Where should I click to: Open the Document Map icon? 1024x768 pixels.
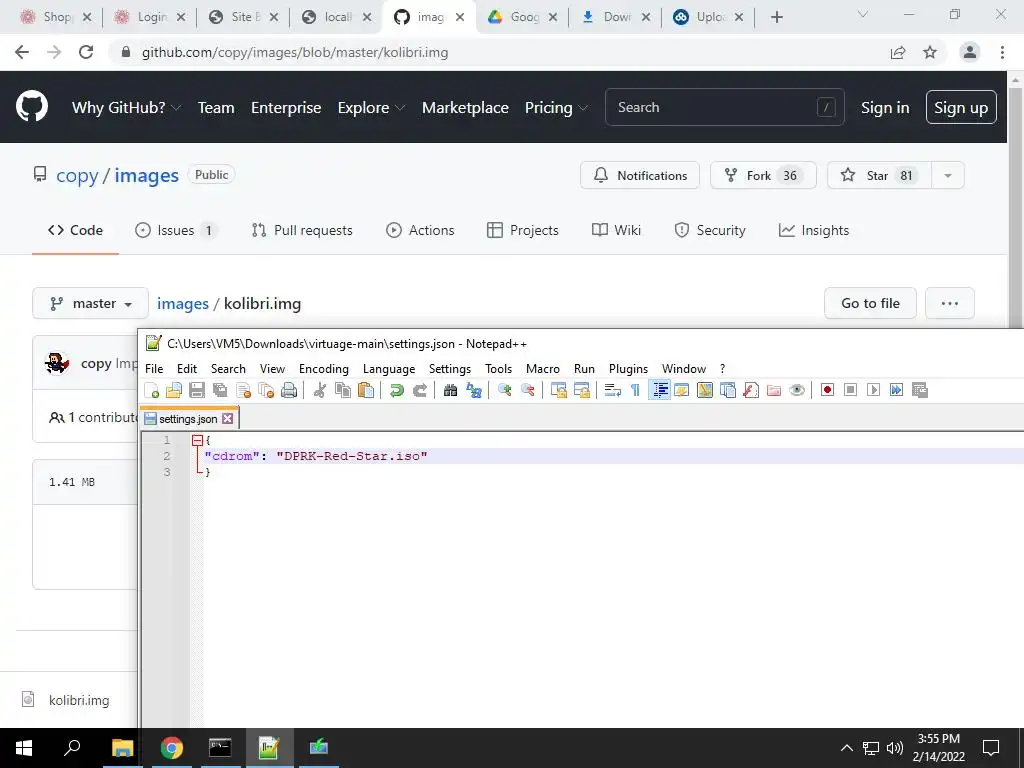tap(705, 391)
